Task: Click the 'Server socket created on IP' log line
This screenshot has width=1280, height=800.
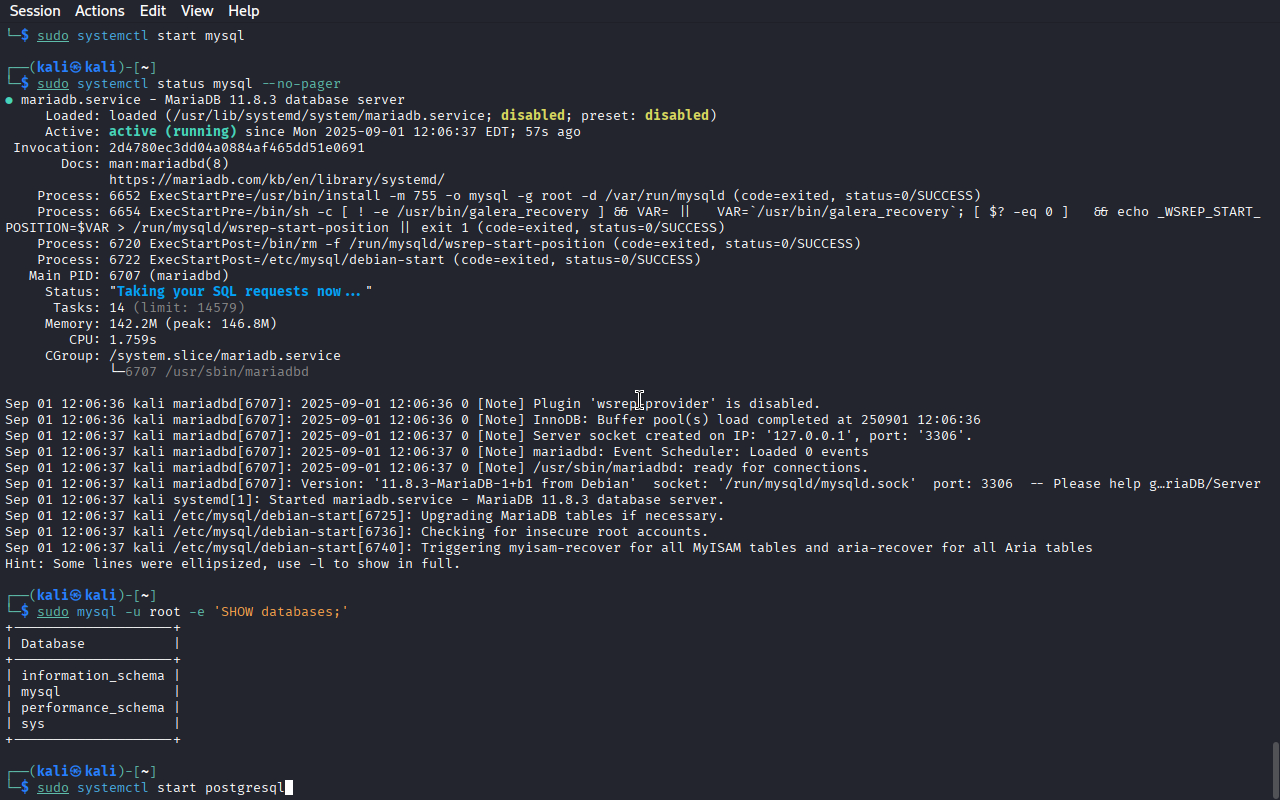Action: click(489, 436)
